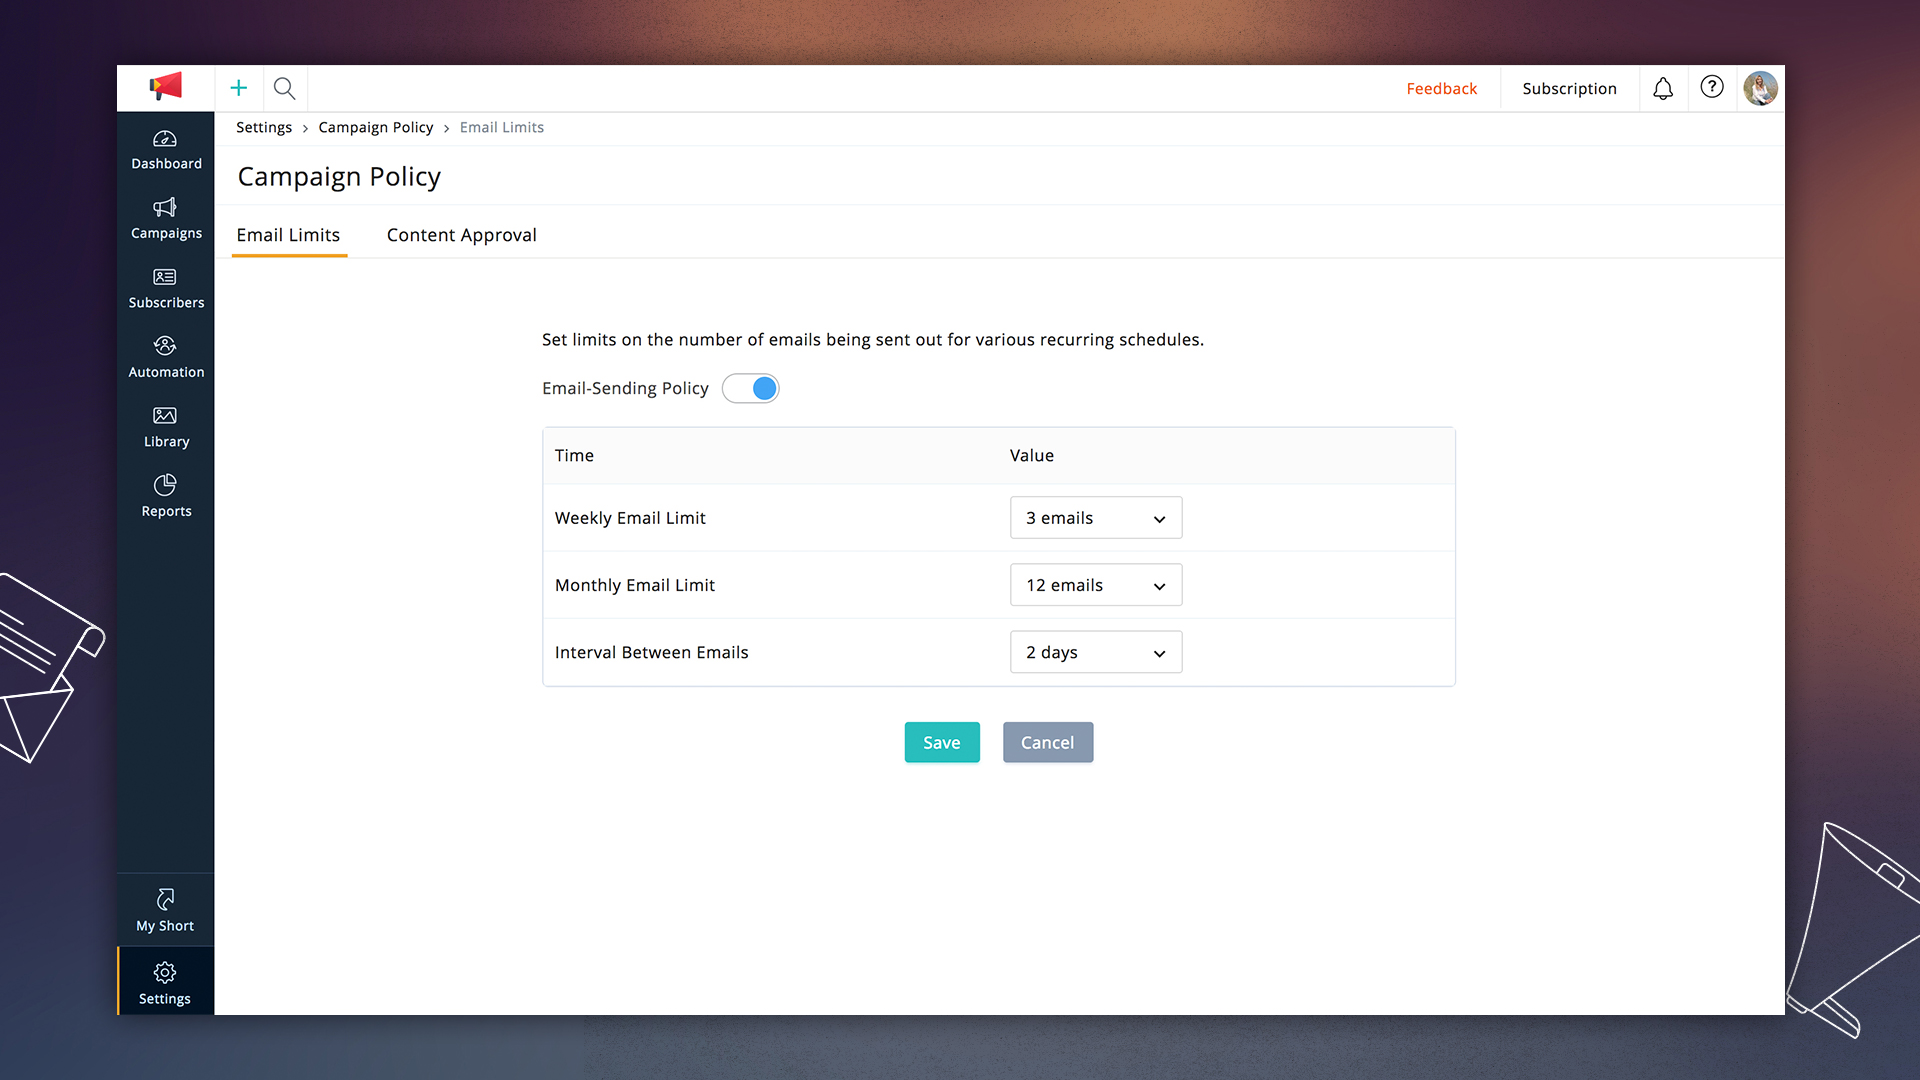Screen dimensions: 1920x1080
Task: Open My Short shortcuts icon
Action: (165, 900)
